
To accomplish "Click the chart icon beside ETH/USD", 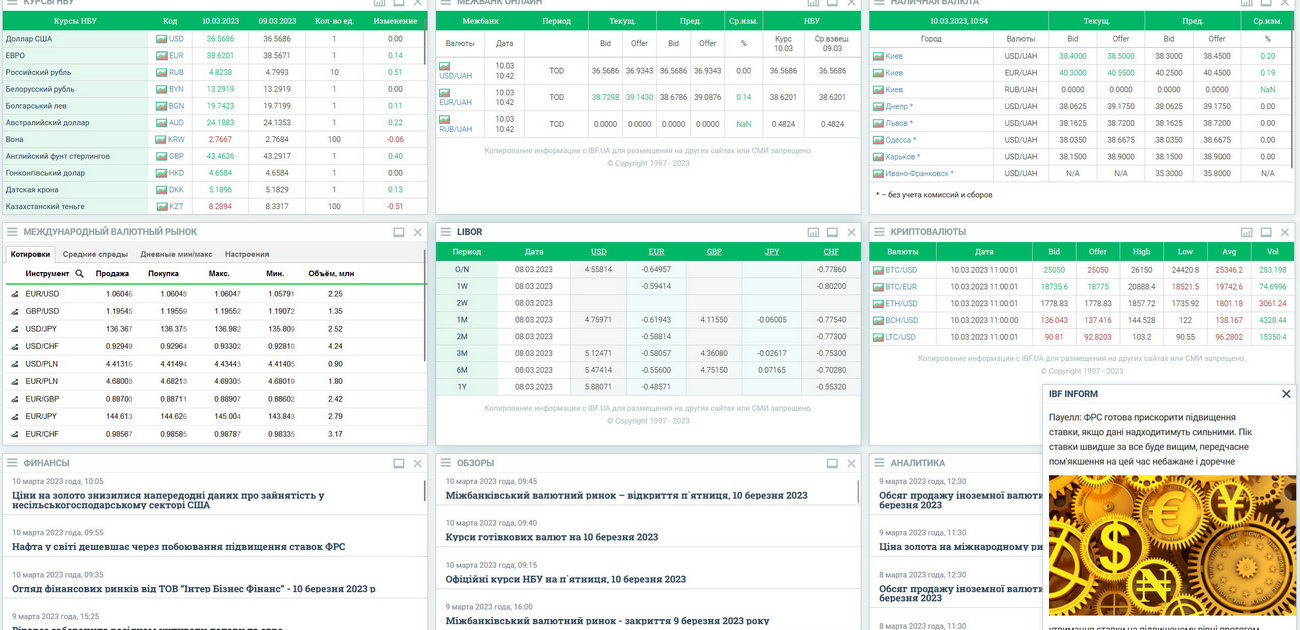I will (x=879, y=304).
